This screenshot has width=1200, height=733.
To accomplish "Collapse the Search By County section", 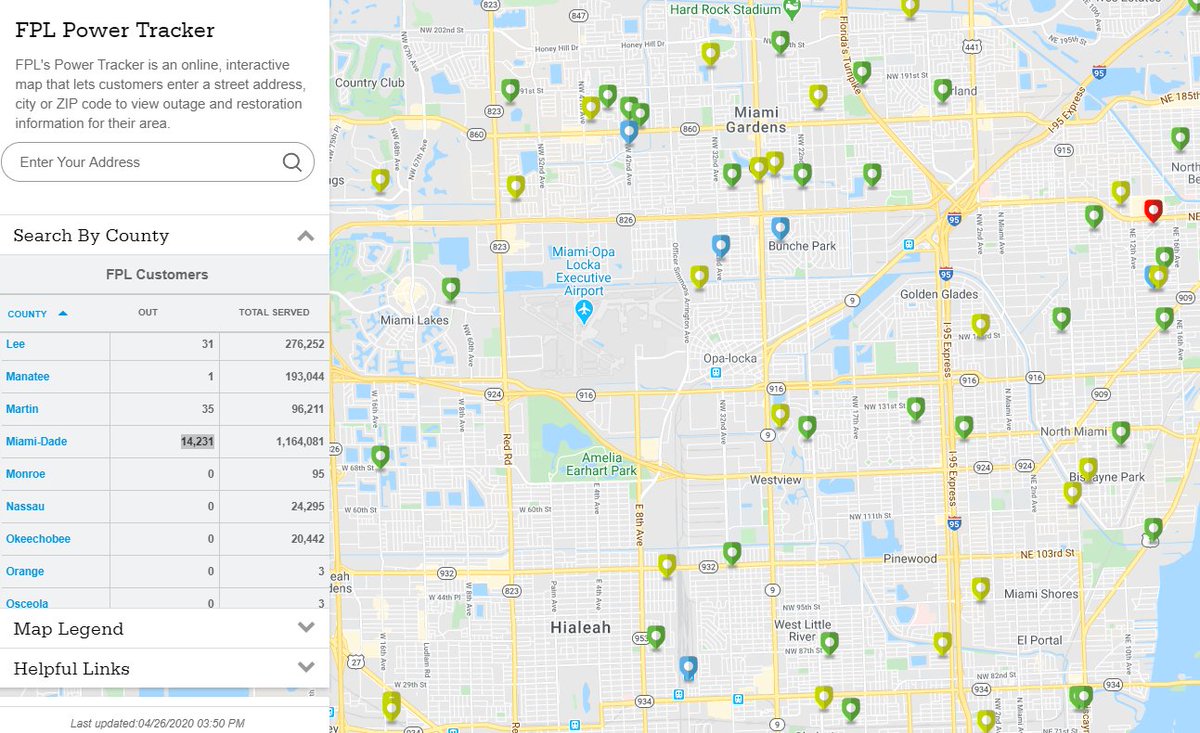I will click(306, 236).
